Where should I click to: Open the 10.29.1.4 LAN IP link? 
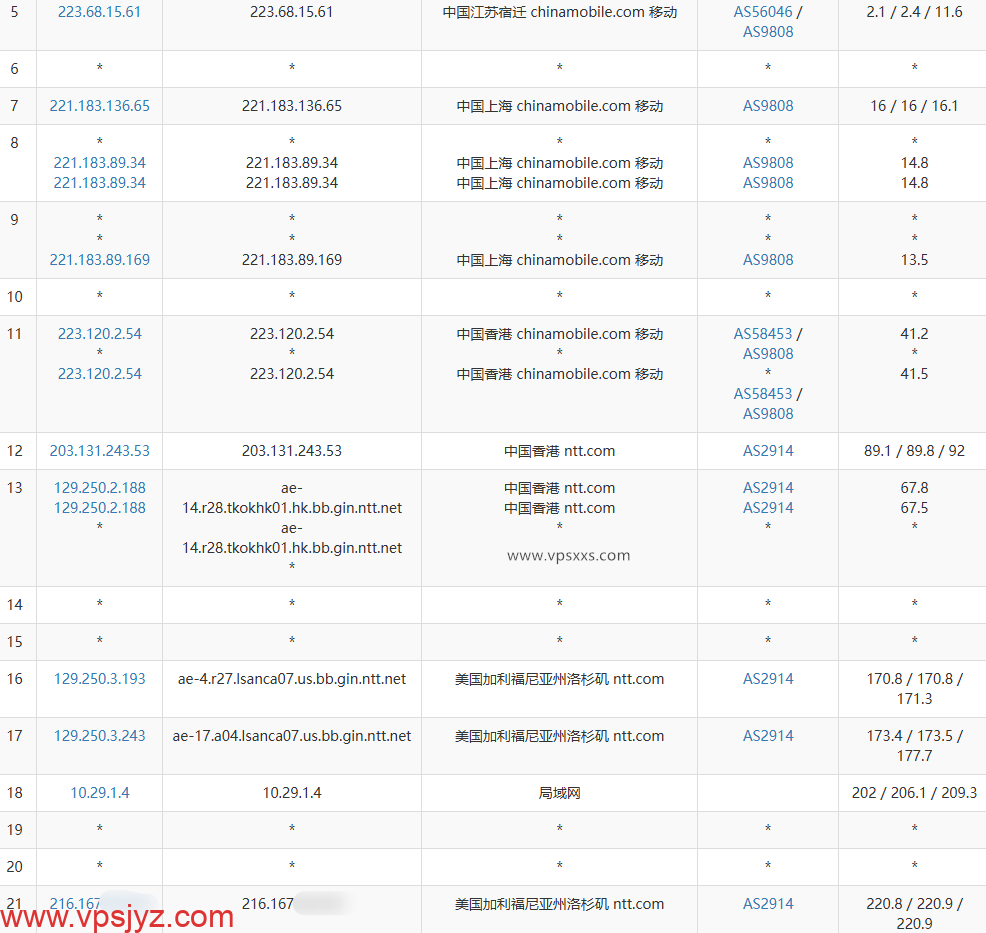pos(99,793)
